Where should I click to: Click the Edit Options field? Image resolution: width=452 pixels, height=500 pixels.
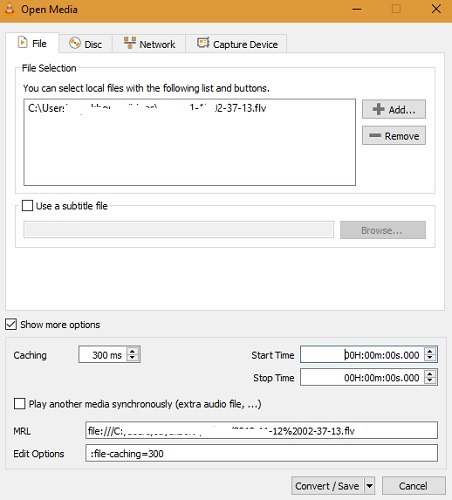click(x=261, y=453)
